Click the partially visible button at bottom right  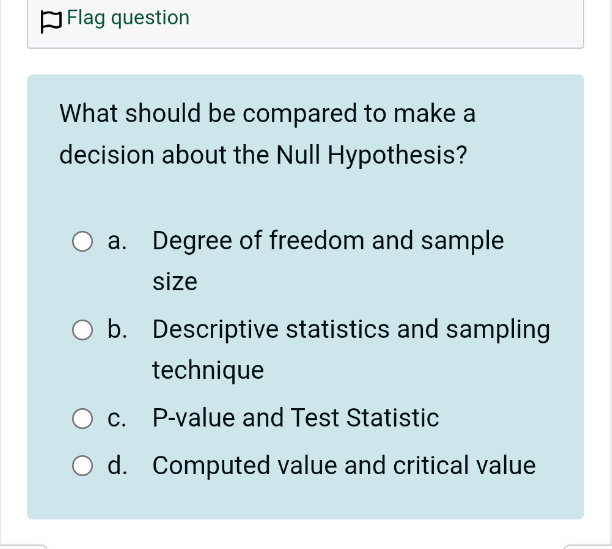(588, 546)
